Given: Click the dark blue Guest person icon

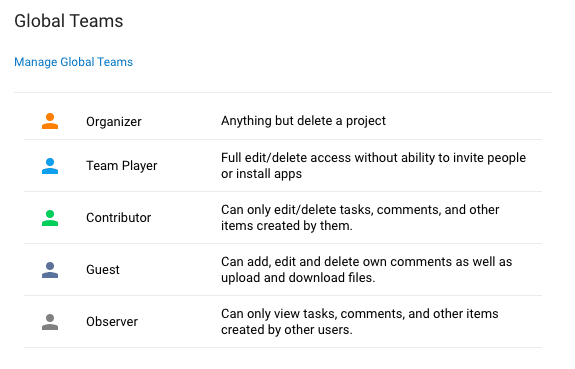Looking at the screenshot, I should point(50,270).
